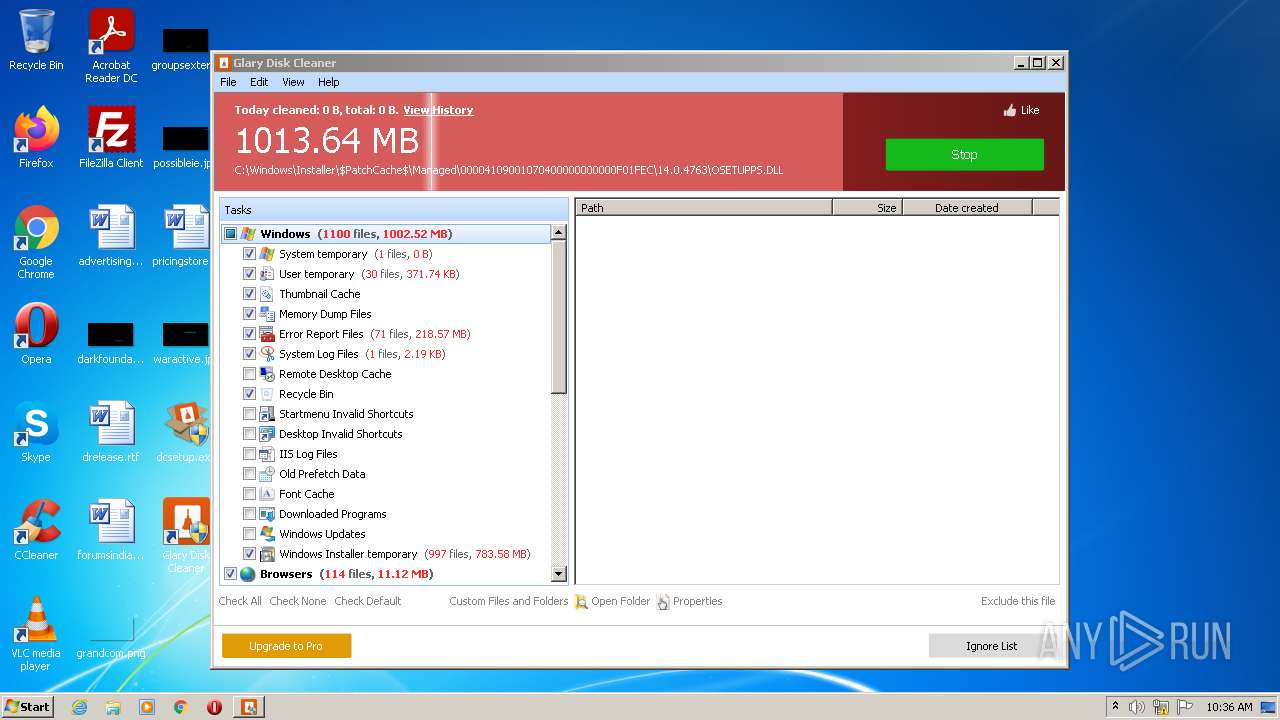Click Check Default link
Screen dimensions: 1280x720
click(x=368, y=601)
